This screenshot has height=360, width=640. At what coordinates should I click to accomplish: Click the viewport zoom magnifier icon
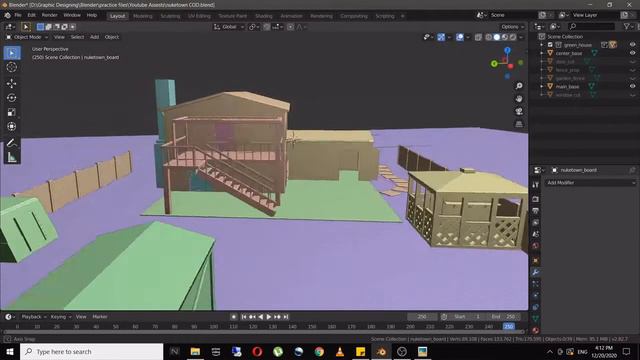tap(519, 86)
